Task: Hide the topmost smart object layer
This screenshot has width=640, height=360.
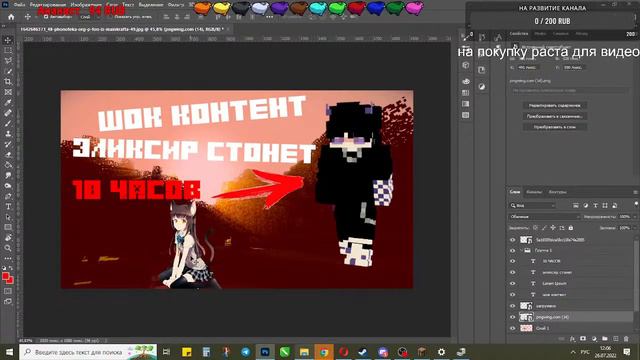Action: pos(513,240)
